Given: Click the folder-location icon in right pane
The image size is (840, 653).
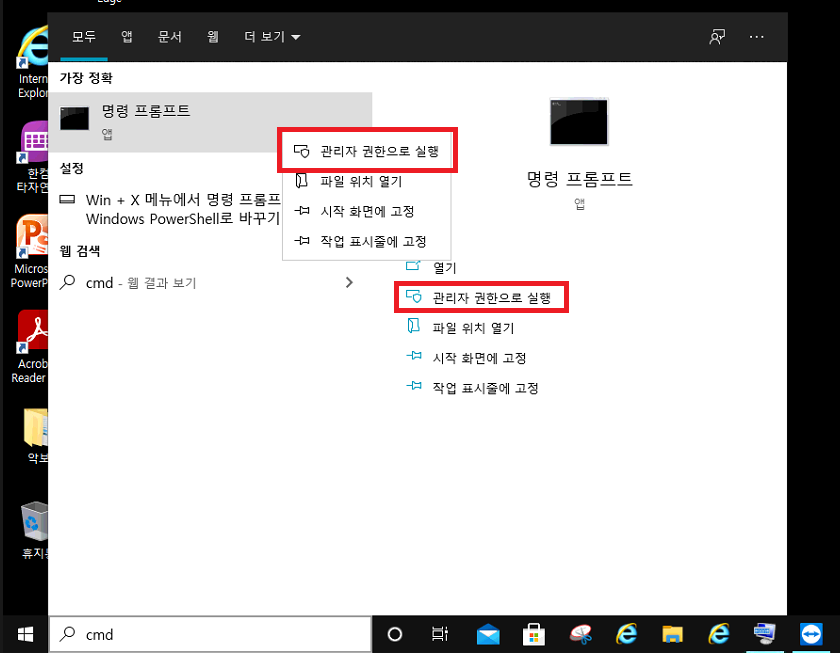Looking at the screenshot, I should [414, 326].
